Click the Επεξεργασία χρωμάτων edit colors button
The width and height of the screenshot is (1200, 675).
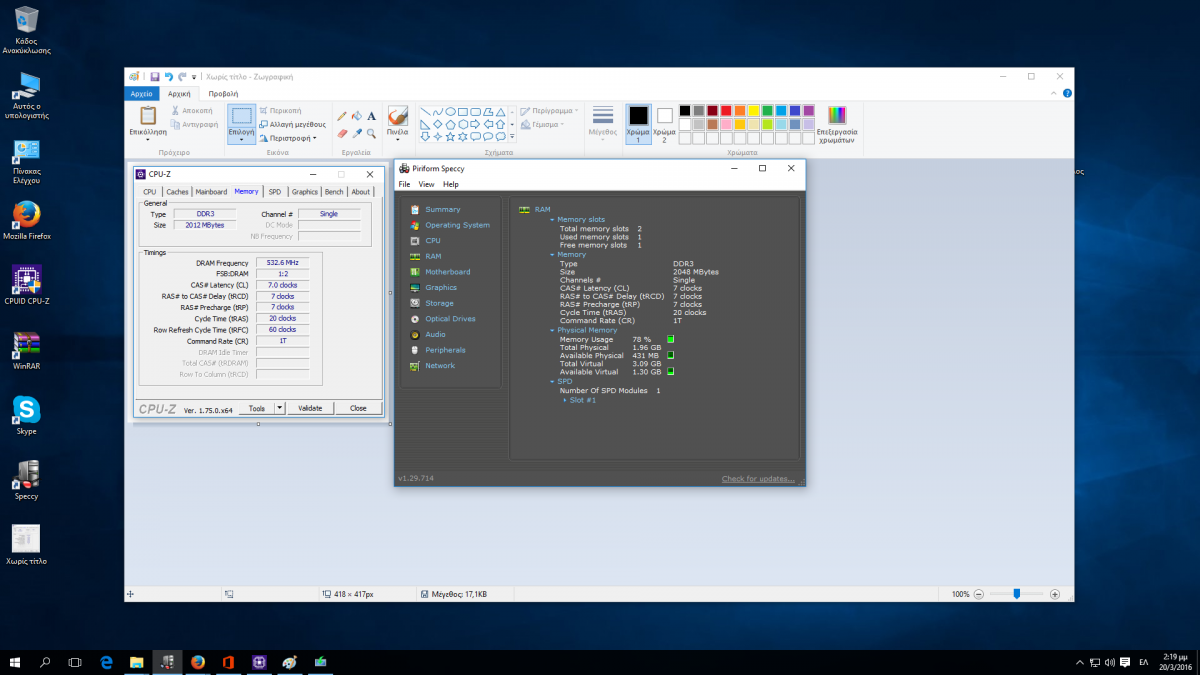point(837,125)
